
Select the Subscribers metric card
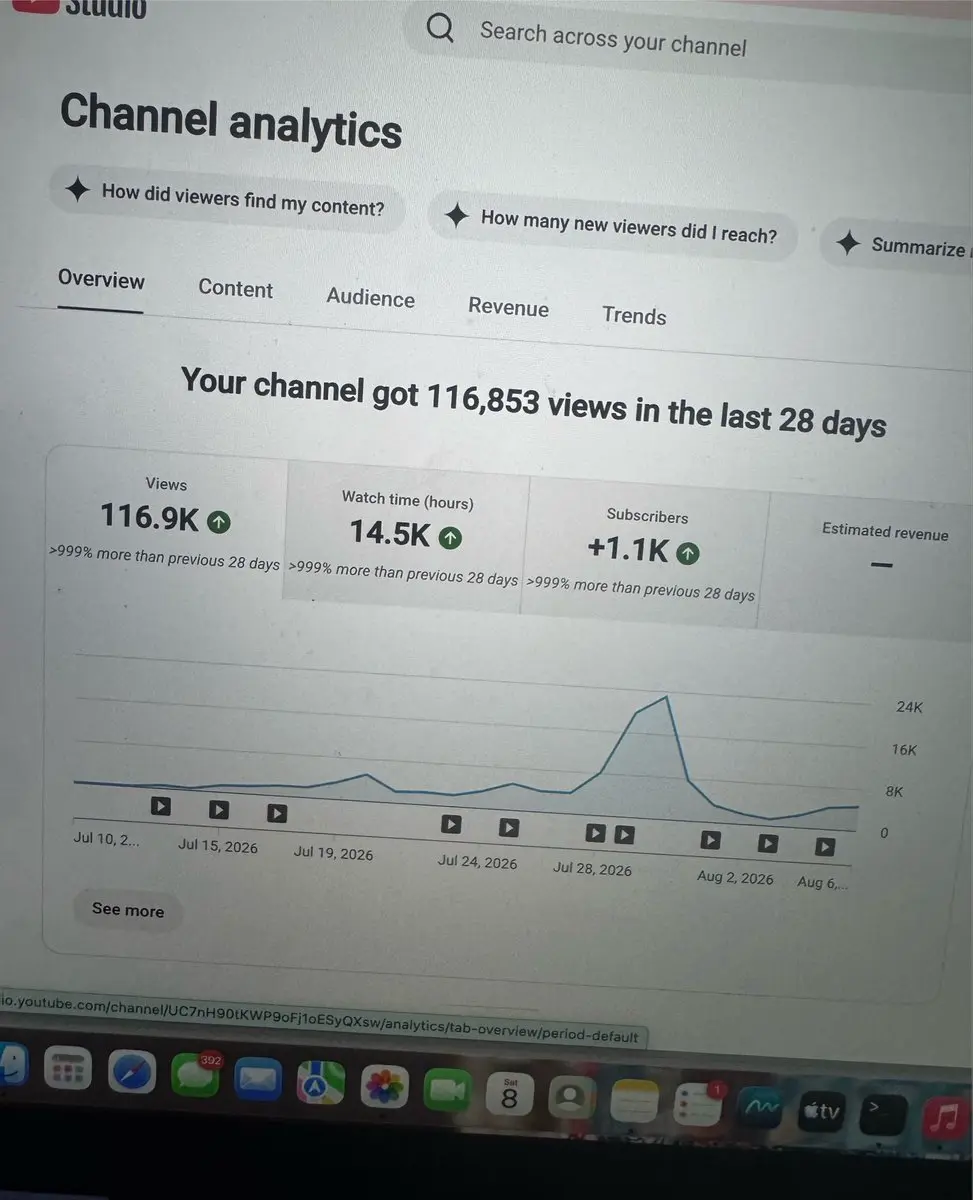click(x=645, y=553)
